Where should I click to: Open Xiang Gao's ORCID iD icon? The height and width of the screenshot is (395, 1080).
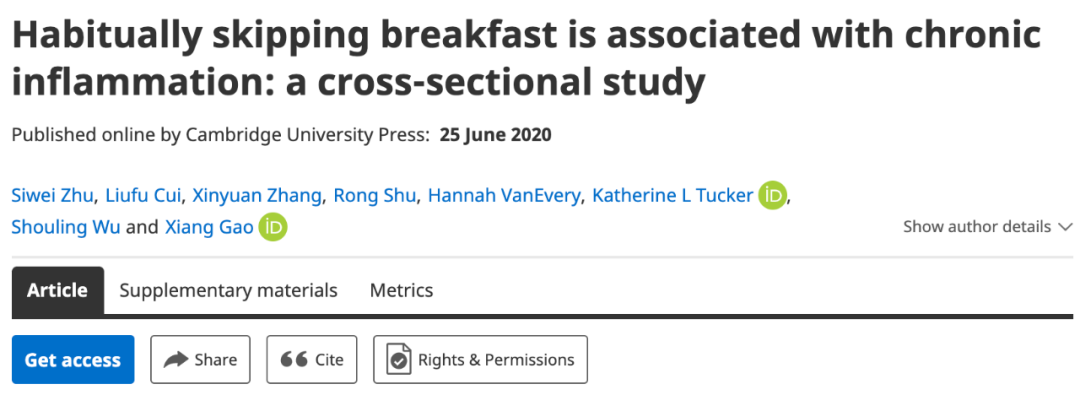[x=273, y=228]
